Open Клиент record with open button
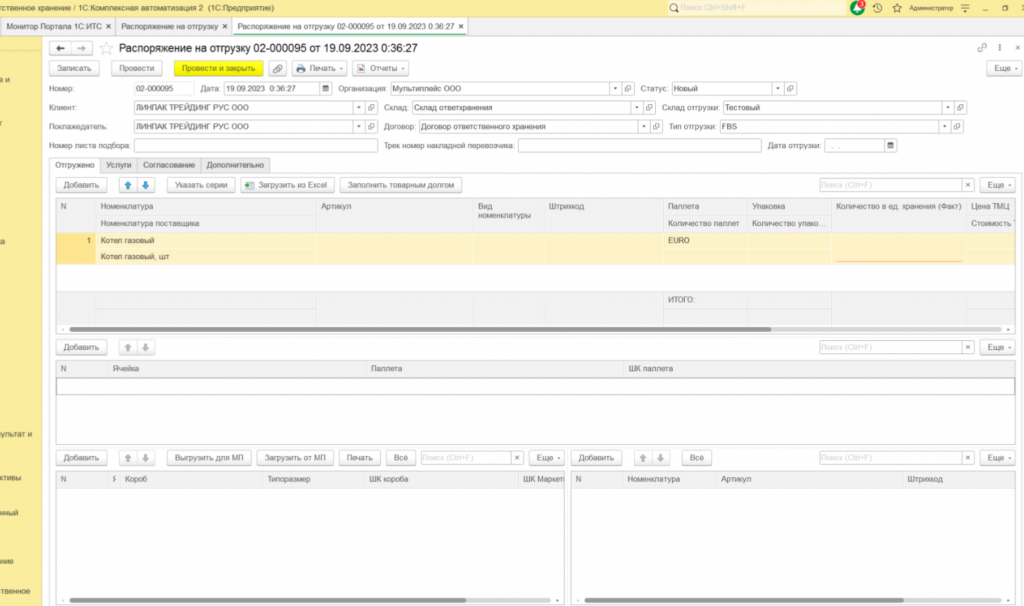1024x606 pixels. (371, 107)
